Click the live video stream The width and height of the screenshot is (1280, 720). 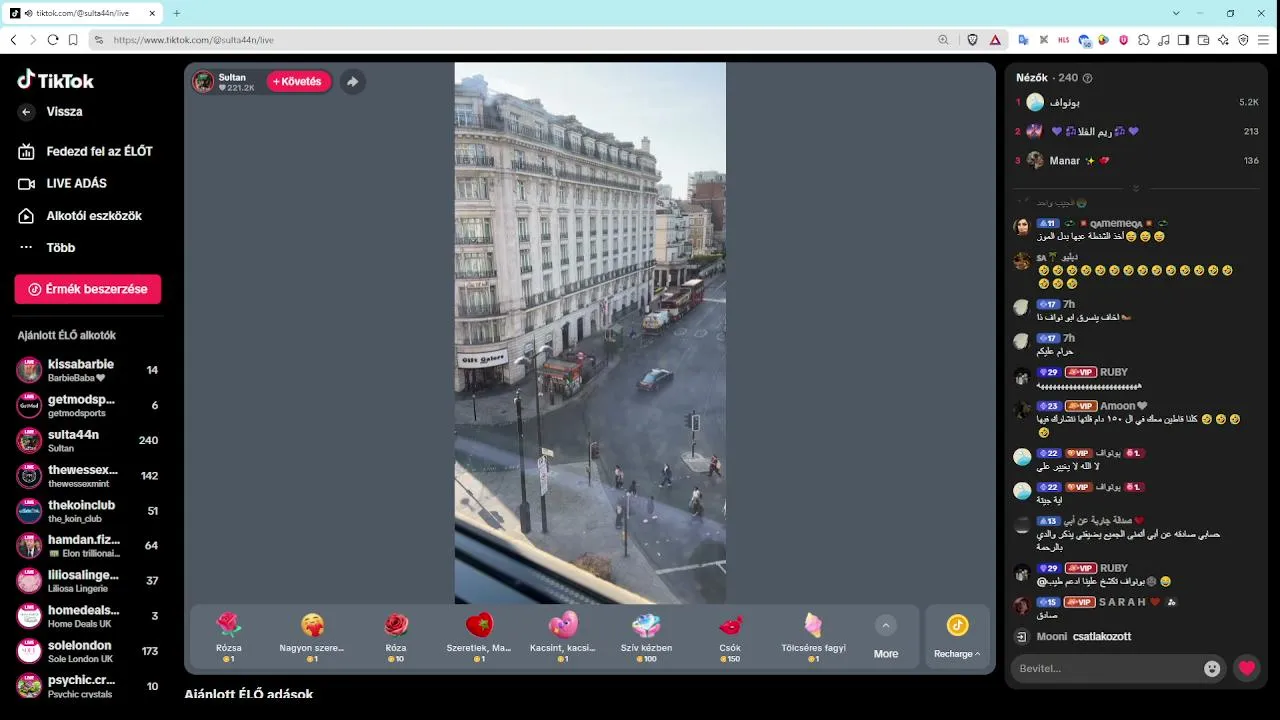590,333
